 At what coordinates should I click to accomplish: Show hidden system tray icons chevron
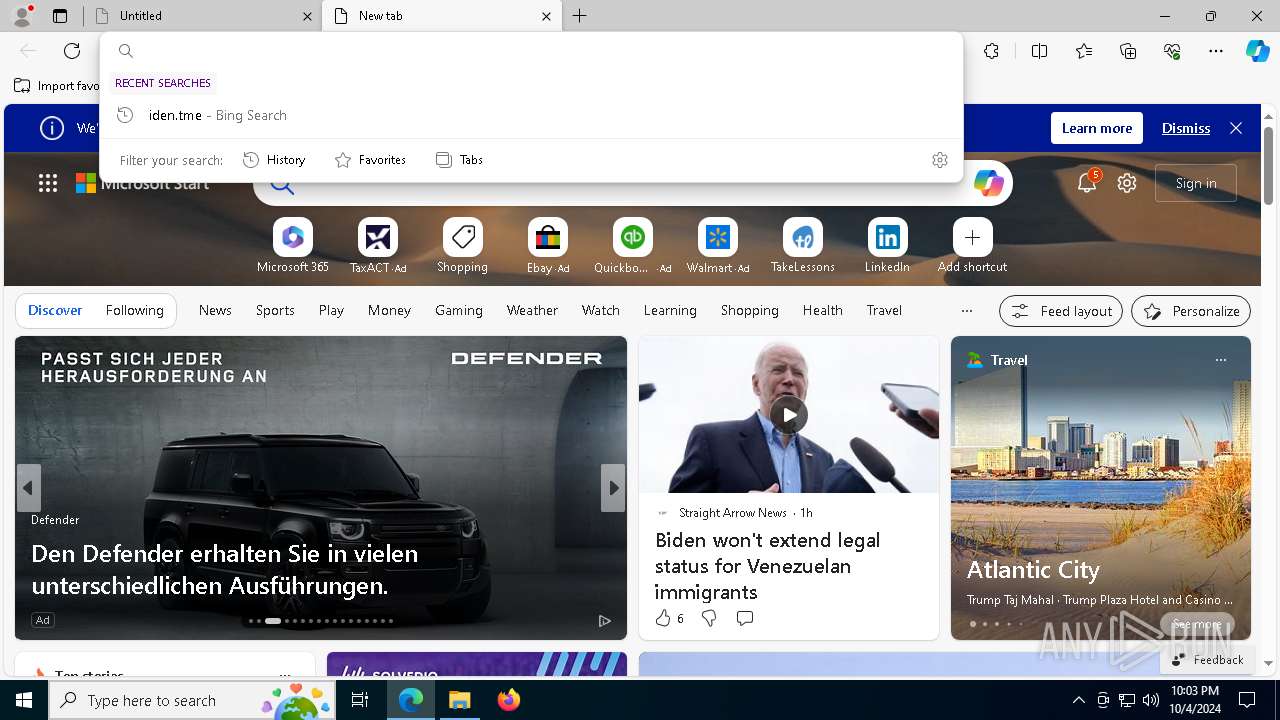[x=1078, y=700]
